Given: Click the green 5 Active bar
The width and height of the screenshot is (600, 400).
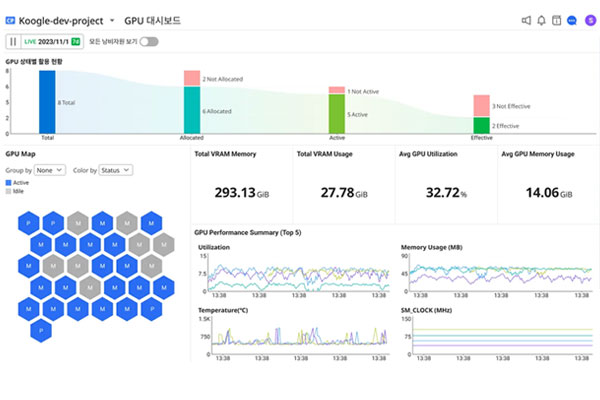Looking at the screenshot, I should pos(337,114).
